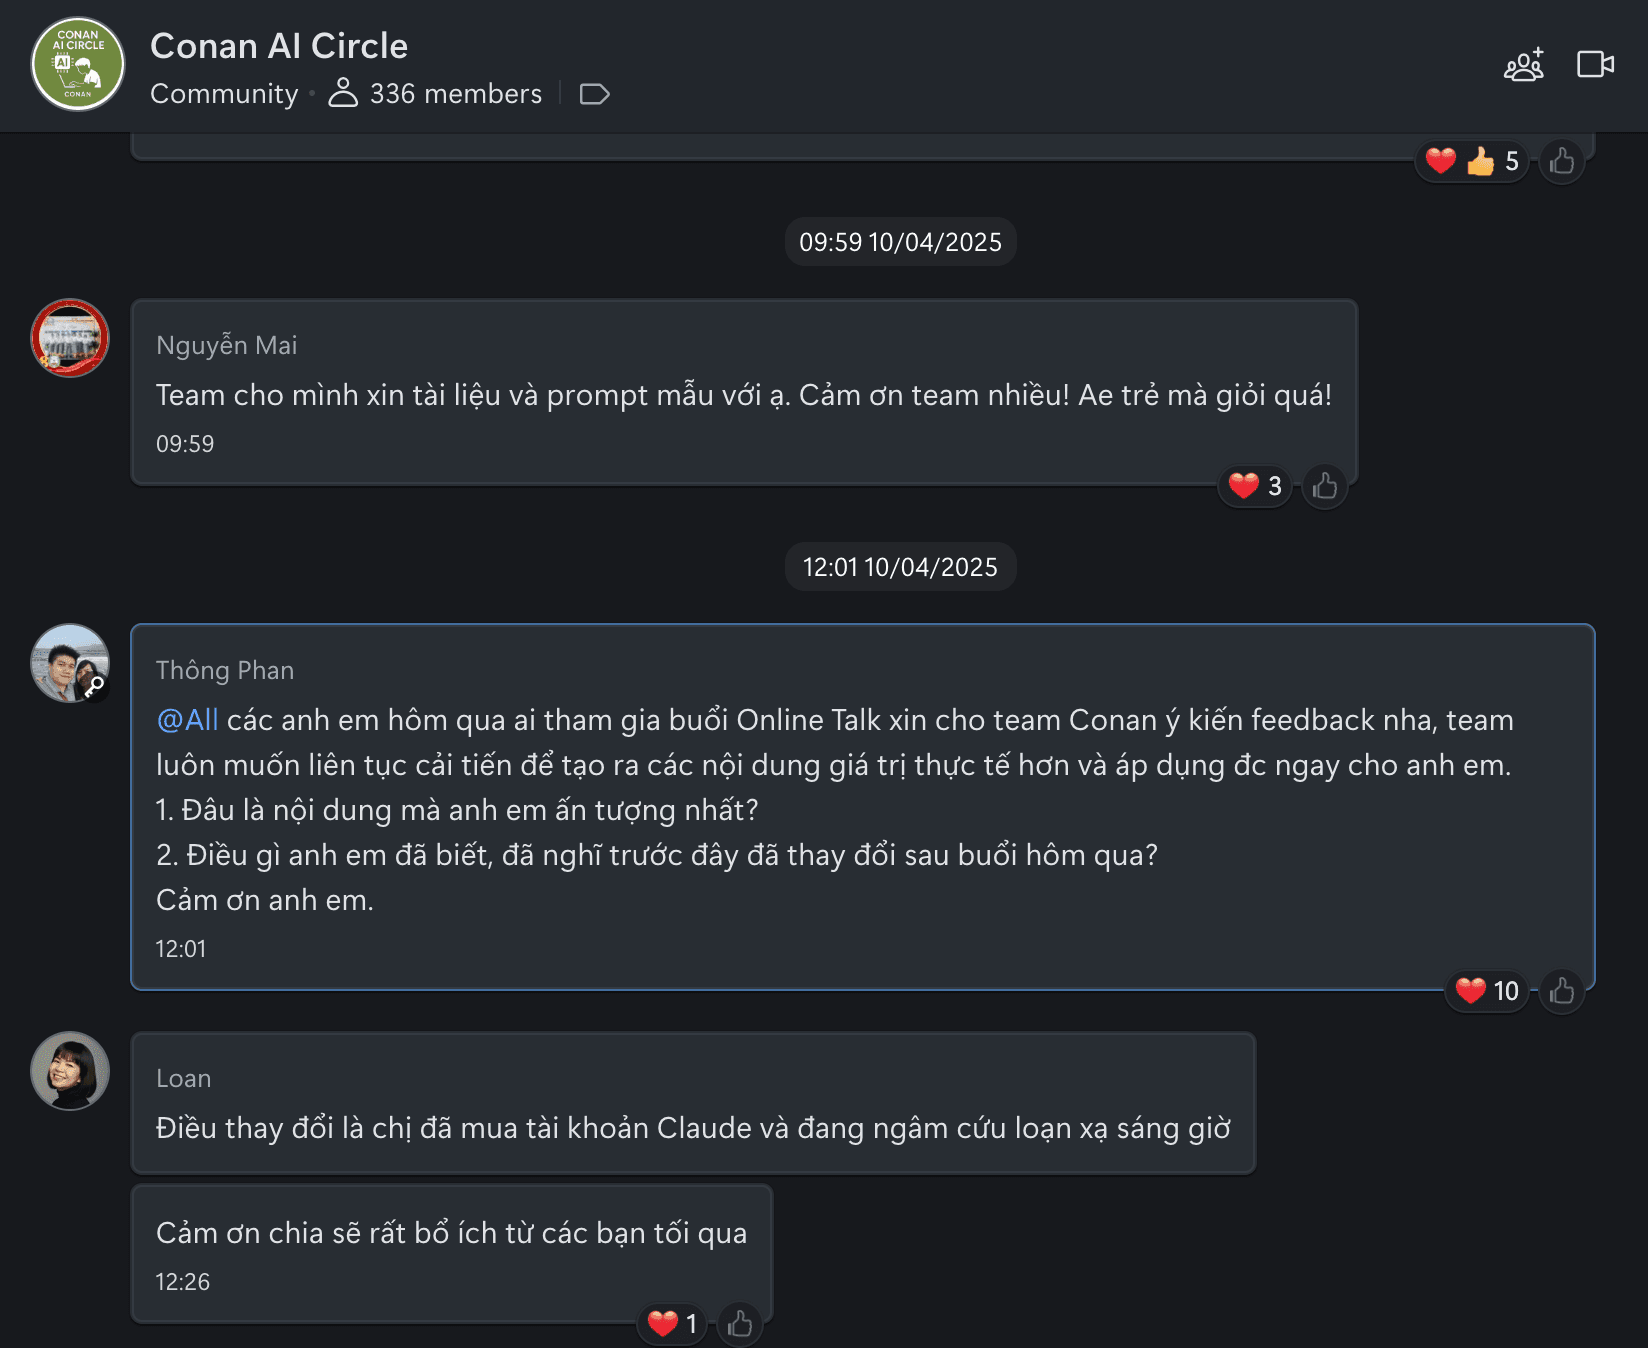The width and height of the screenshot is (1648, 1348).
Task: Click sender name Thông Phan
Action: pos(225,670)
